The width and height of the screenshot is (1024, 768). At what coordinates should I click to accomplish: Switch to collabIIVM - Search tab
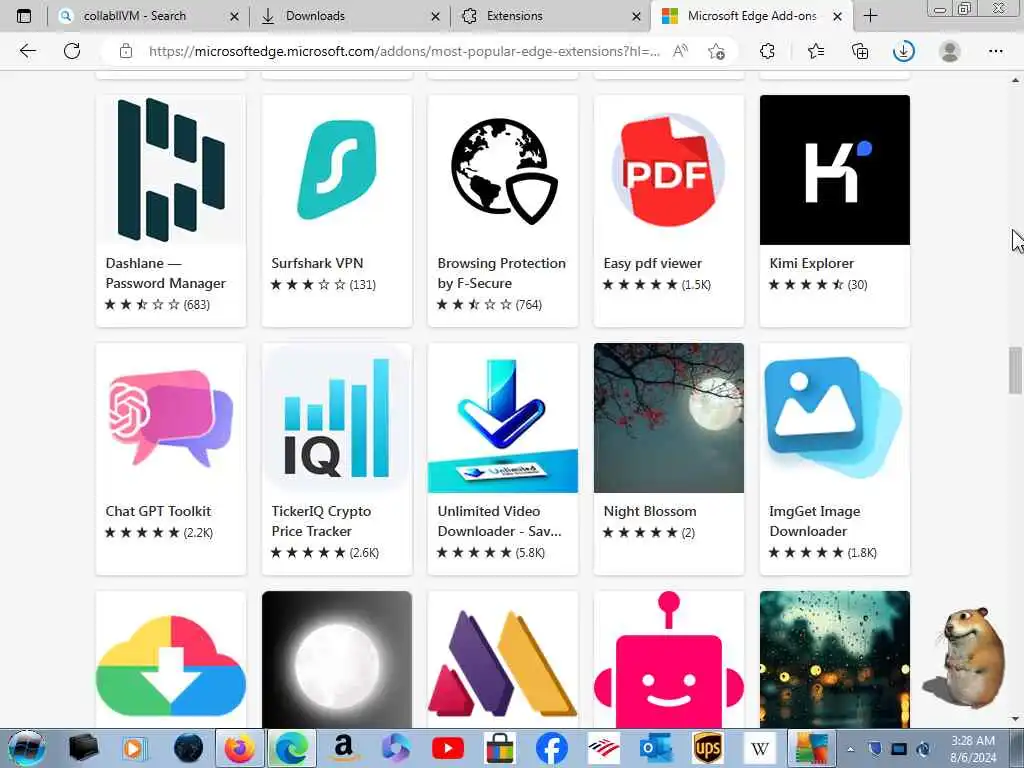148,16
